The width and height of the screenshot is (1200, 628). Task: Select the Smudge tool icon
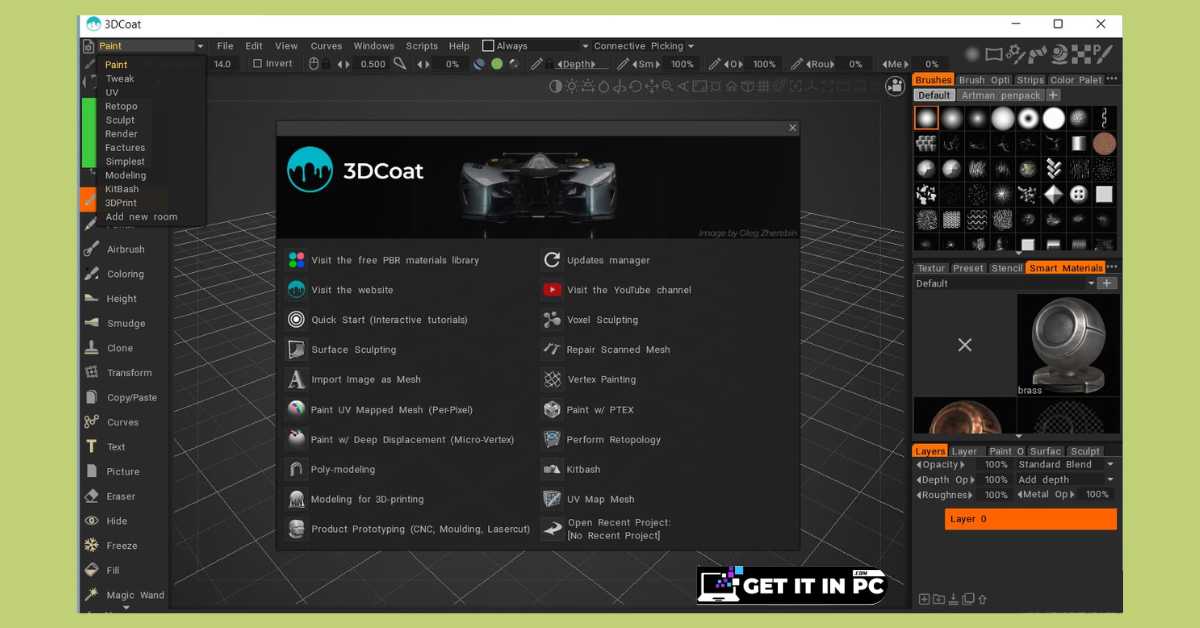point(91,323)
